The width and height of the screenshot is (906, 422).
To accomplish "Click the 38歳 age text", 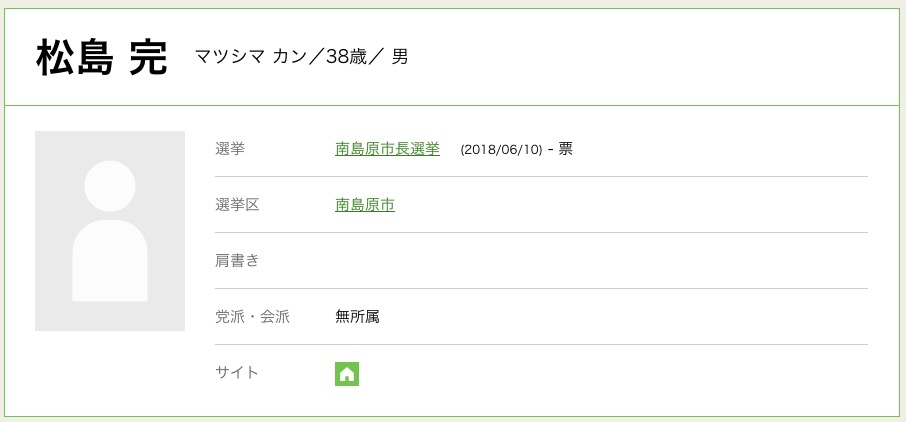I will 347,57.
